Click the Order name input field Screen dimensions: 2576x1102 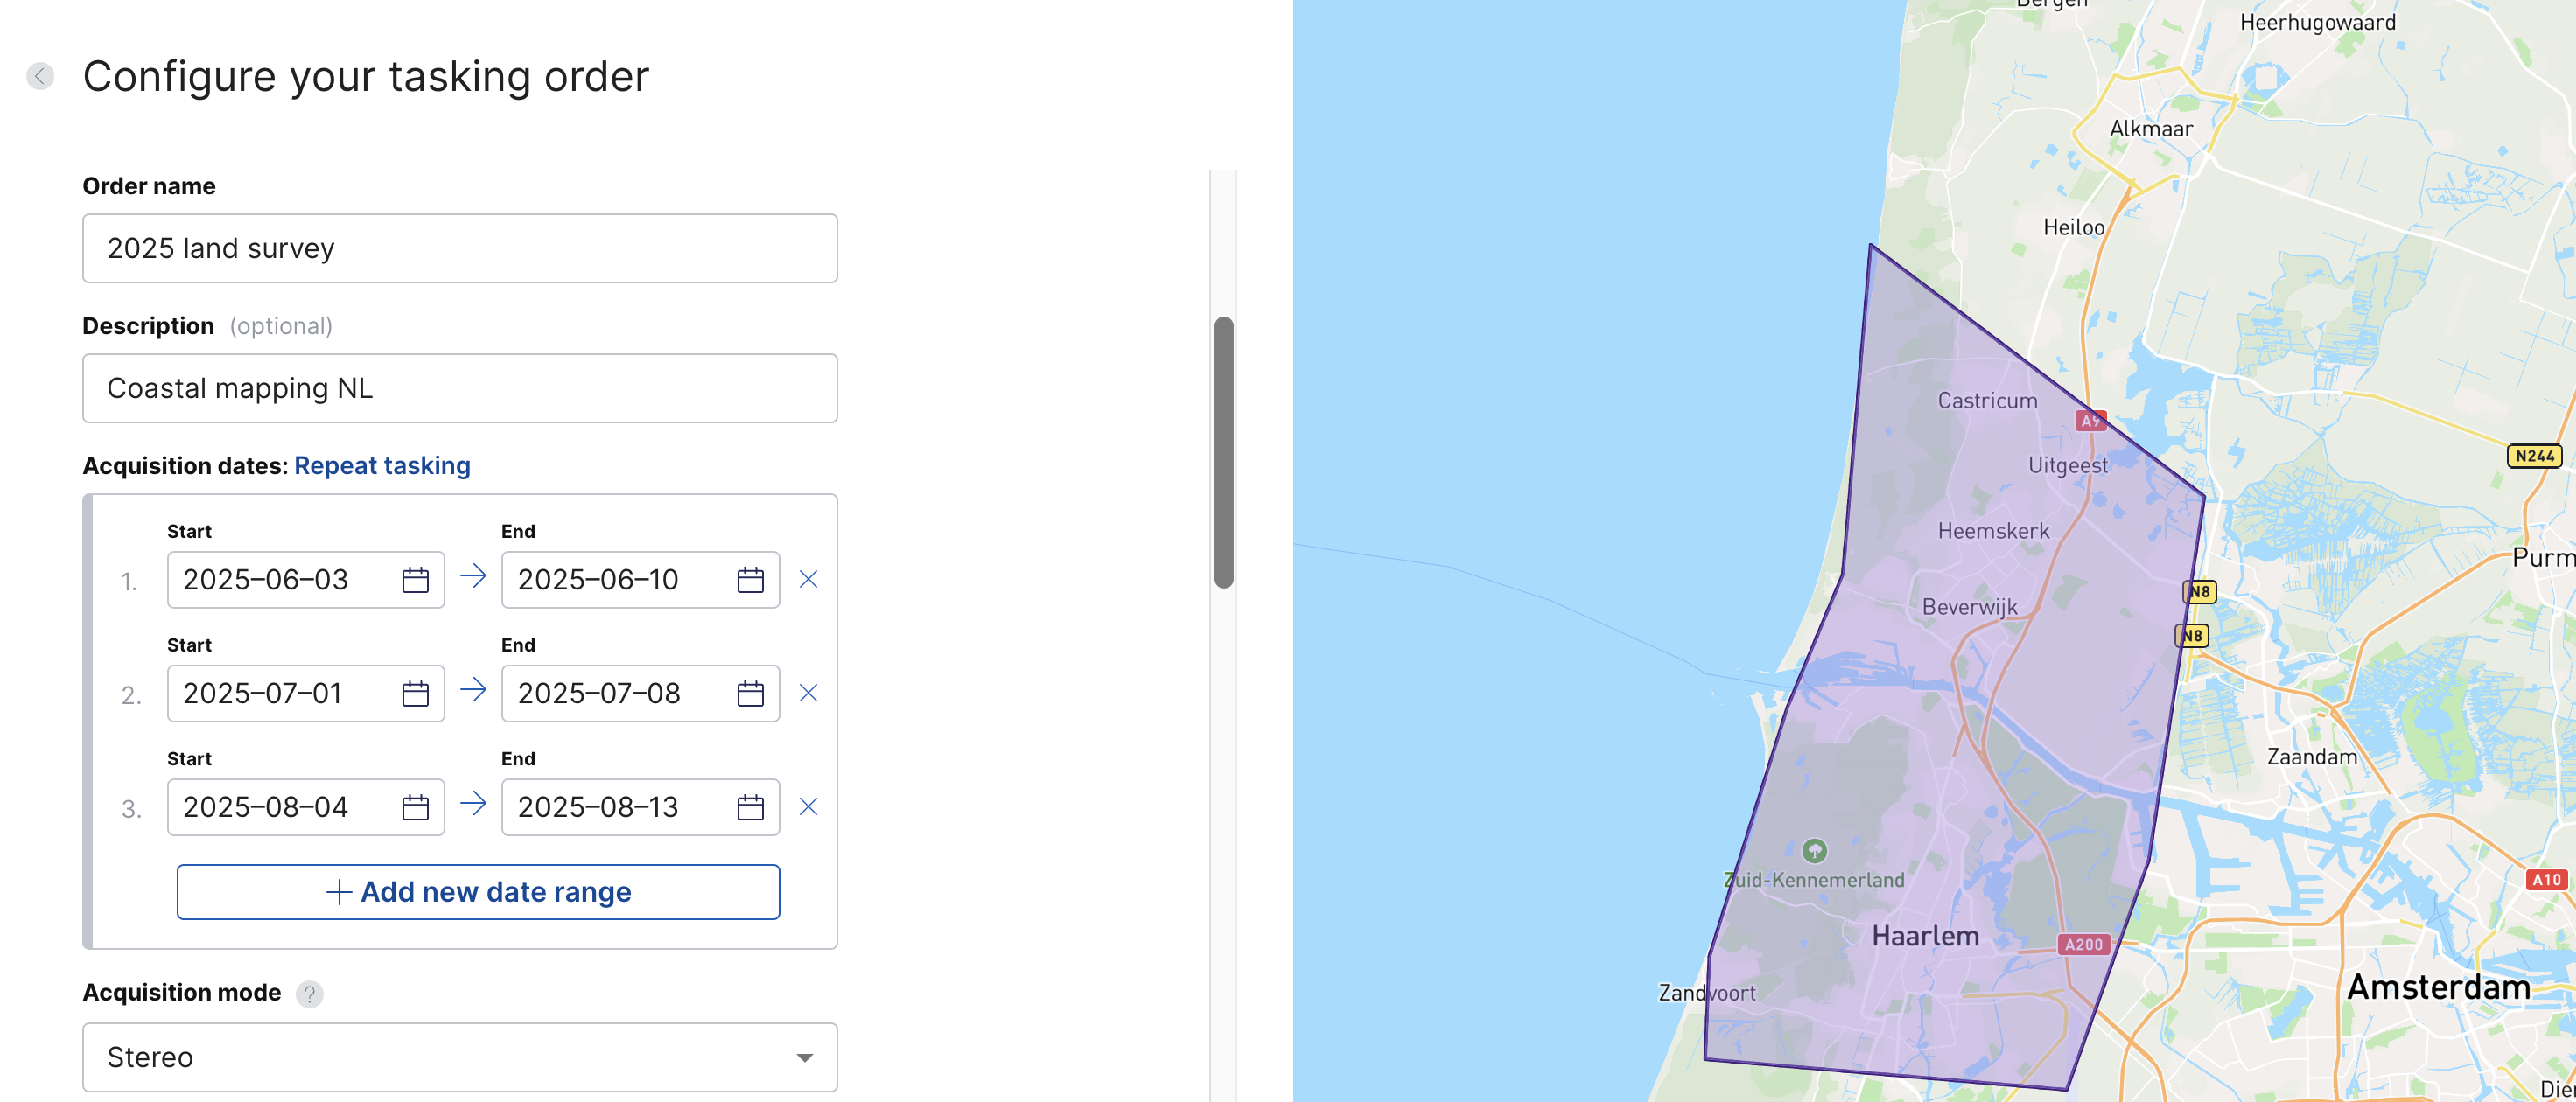pyautogui.click(x=460, y=248)
